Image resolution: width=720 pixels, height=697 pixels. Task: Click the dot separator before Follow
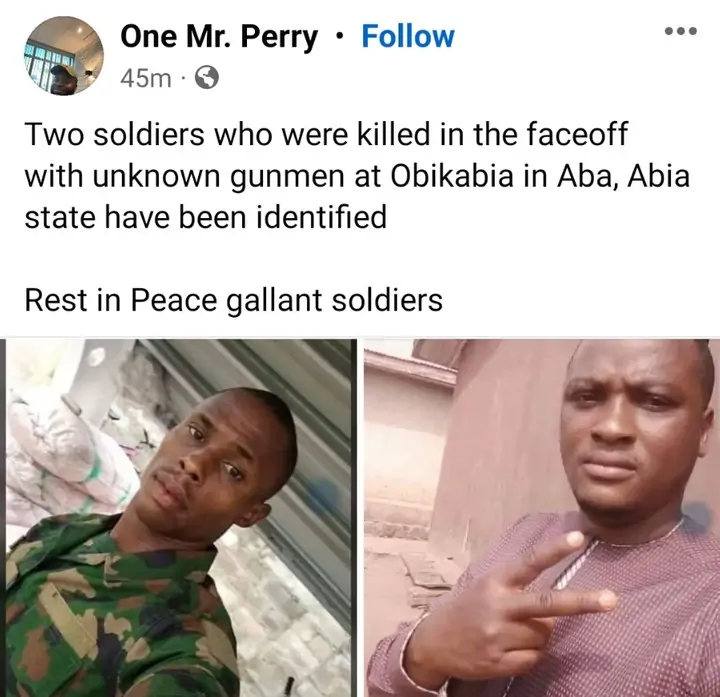coord(340,38)
